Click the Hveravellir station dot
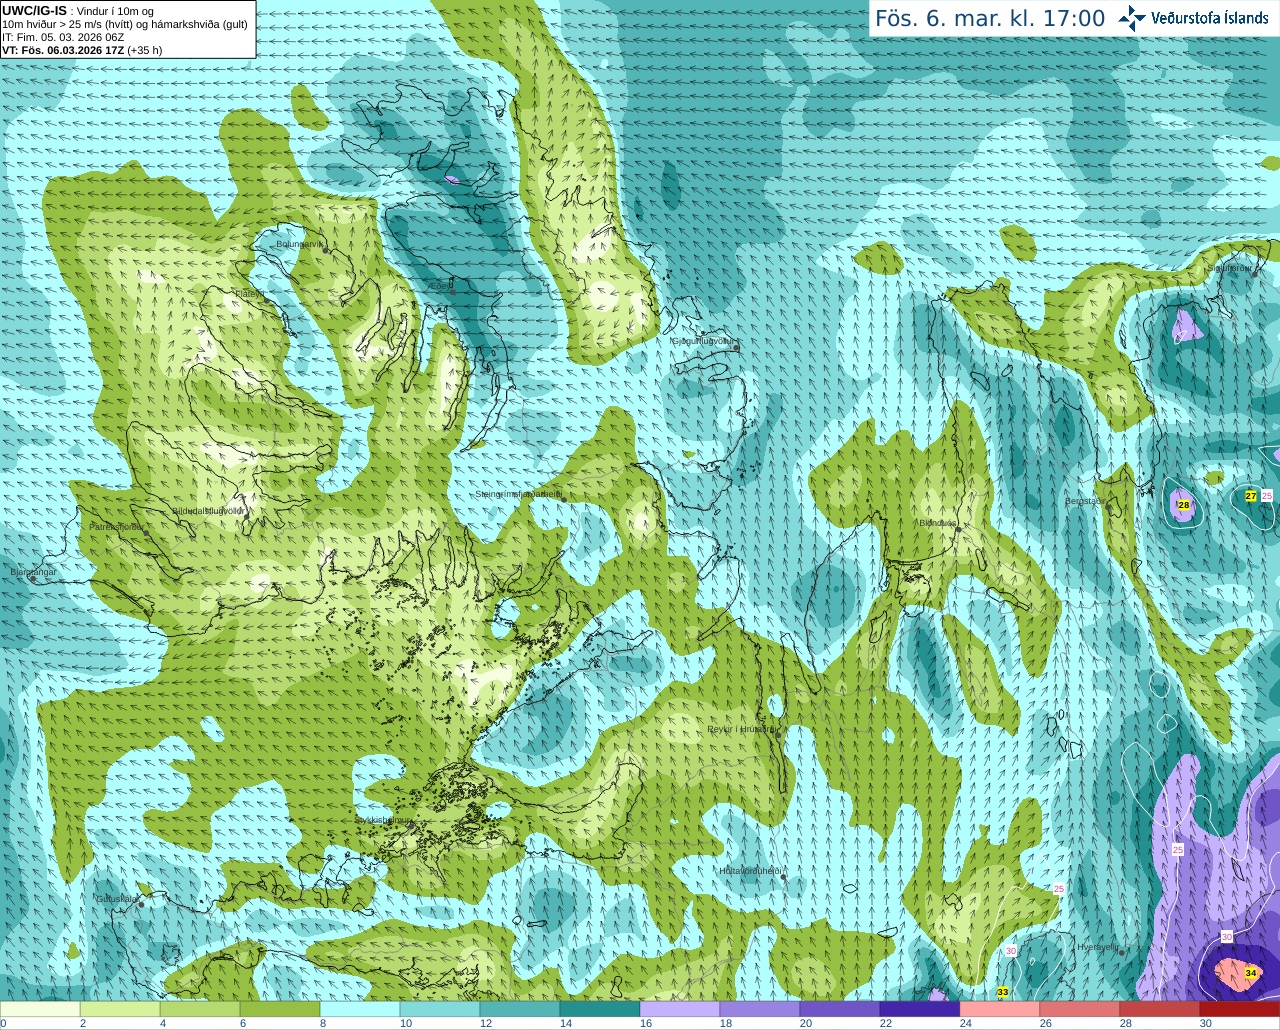The image size is (1280, 1030). (x=1122, y=952)
